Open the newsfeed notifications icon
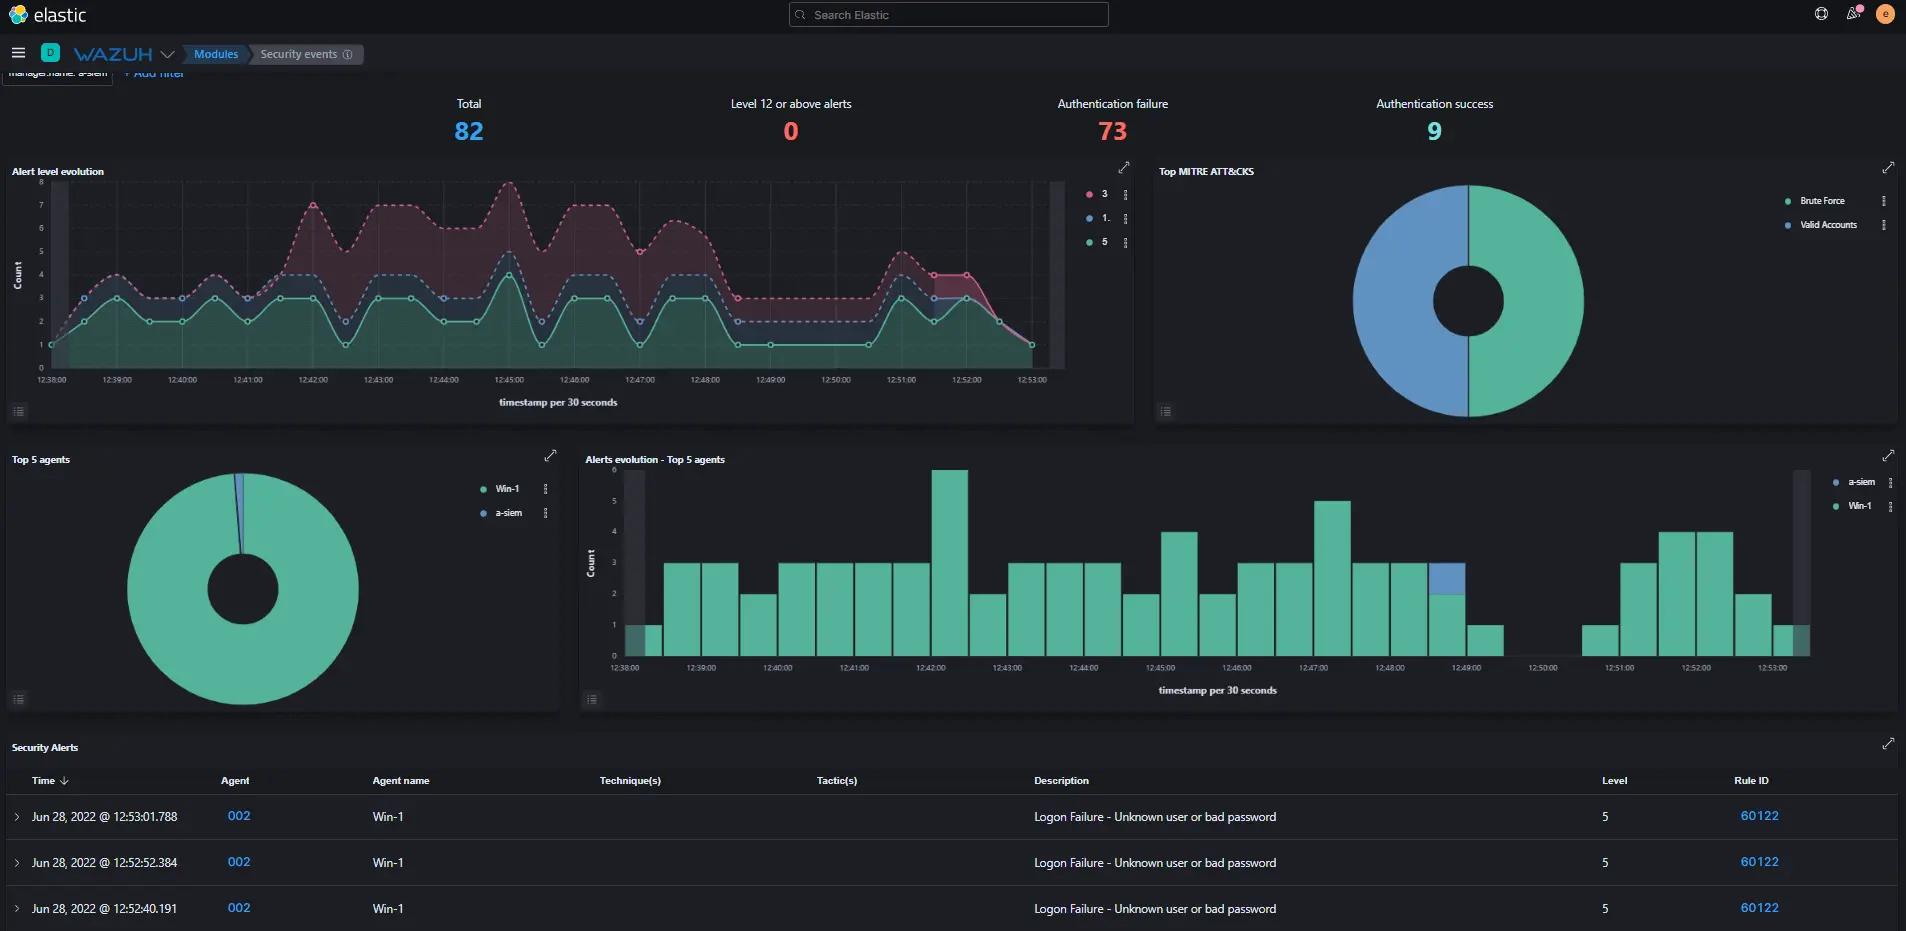This screenshot has width=1906, height=931. (x=1853, y=14)
